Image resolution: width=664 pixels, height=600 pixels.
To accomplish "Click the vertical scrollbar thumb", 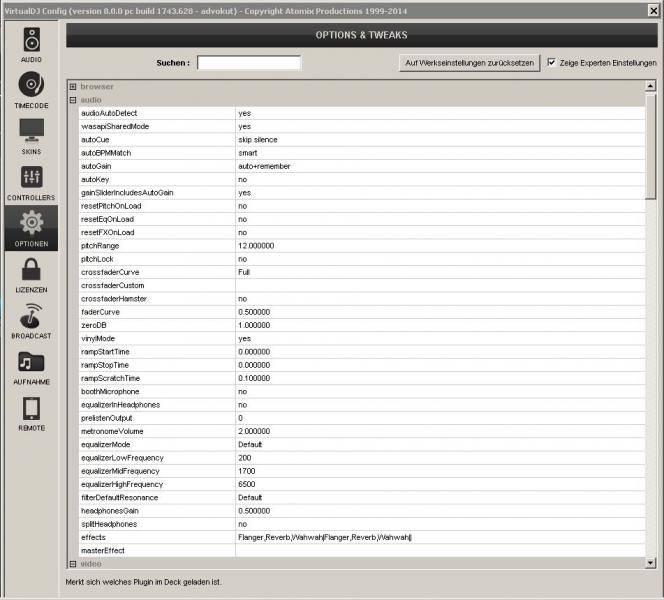I will [650, 146].
